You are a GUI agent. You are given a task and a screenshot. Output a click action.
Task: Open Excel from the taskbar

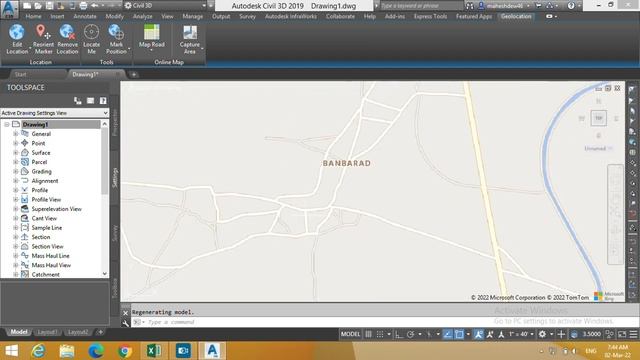tap(154, 351)
